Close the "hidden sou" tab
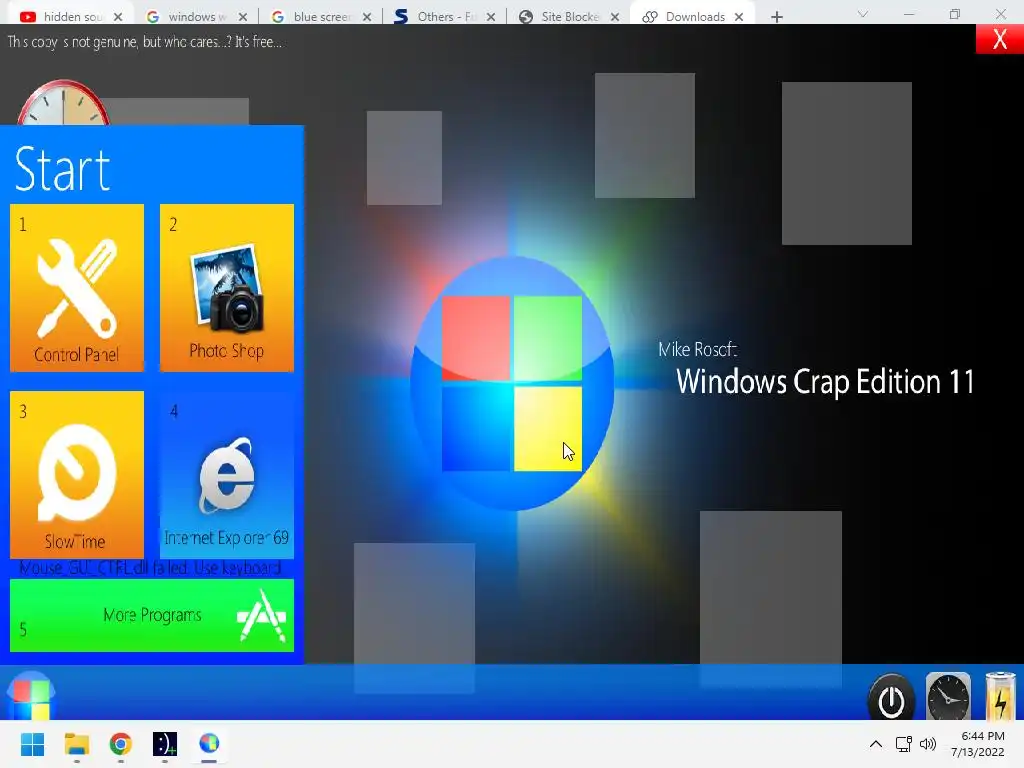The image size is (1024, 768). point(118,17)
